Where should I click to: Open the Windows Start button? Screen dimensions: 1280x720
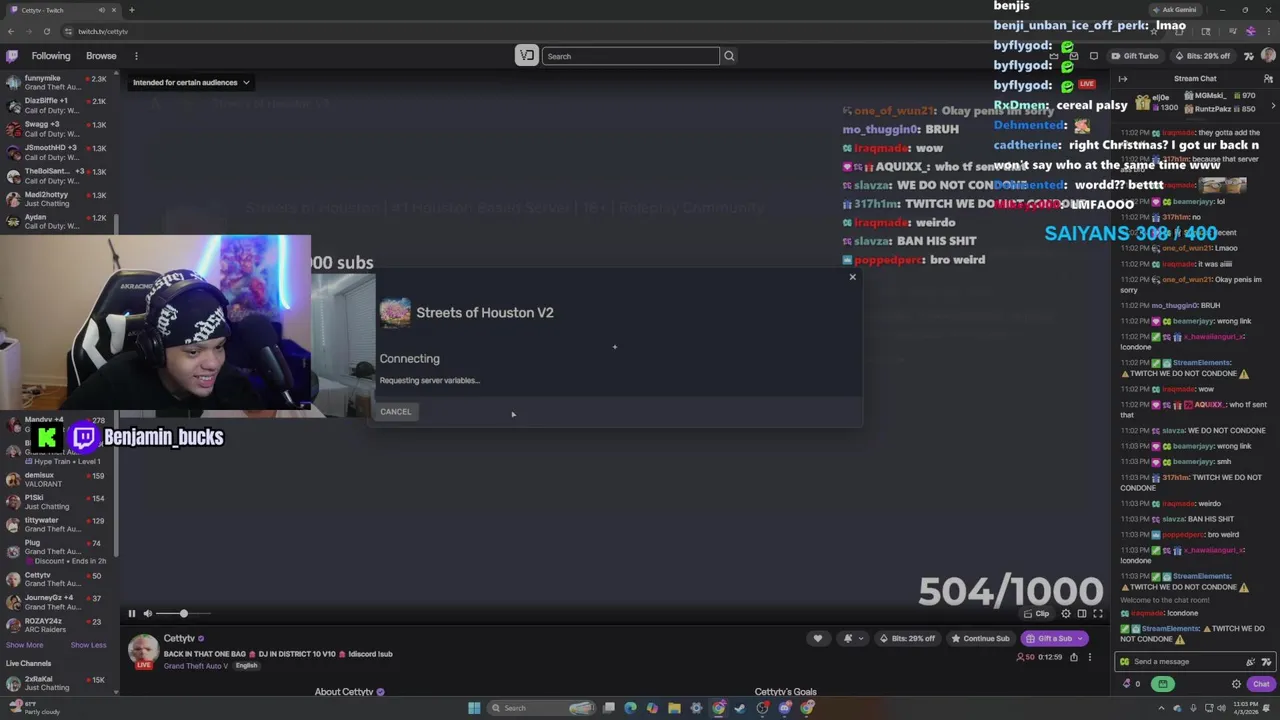[x=474, y=708]
